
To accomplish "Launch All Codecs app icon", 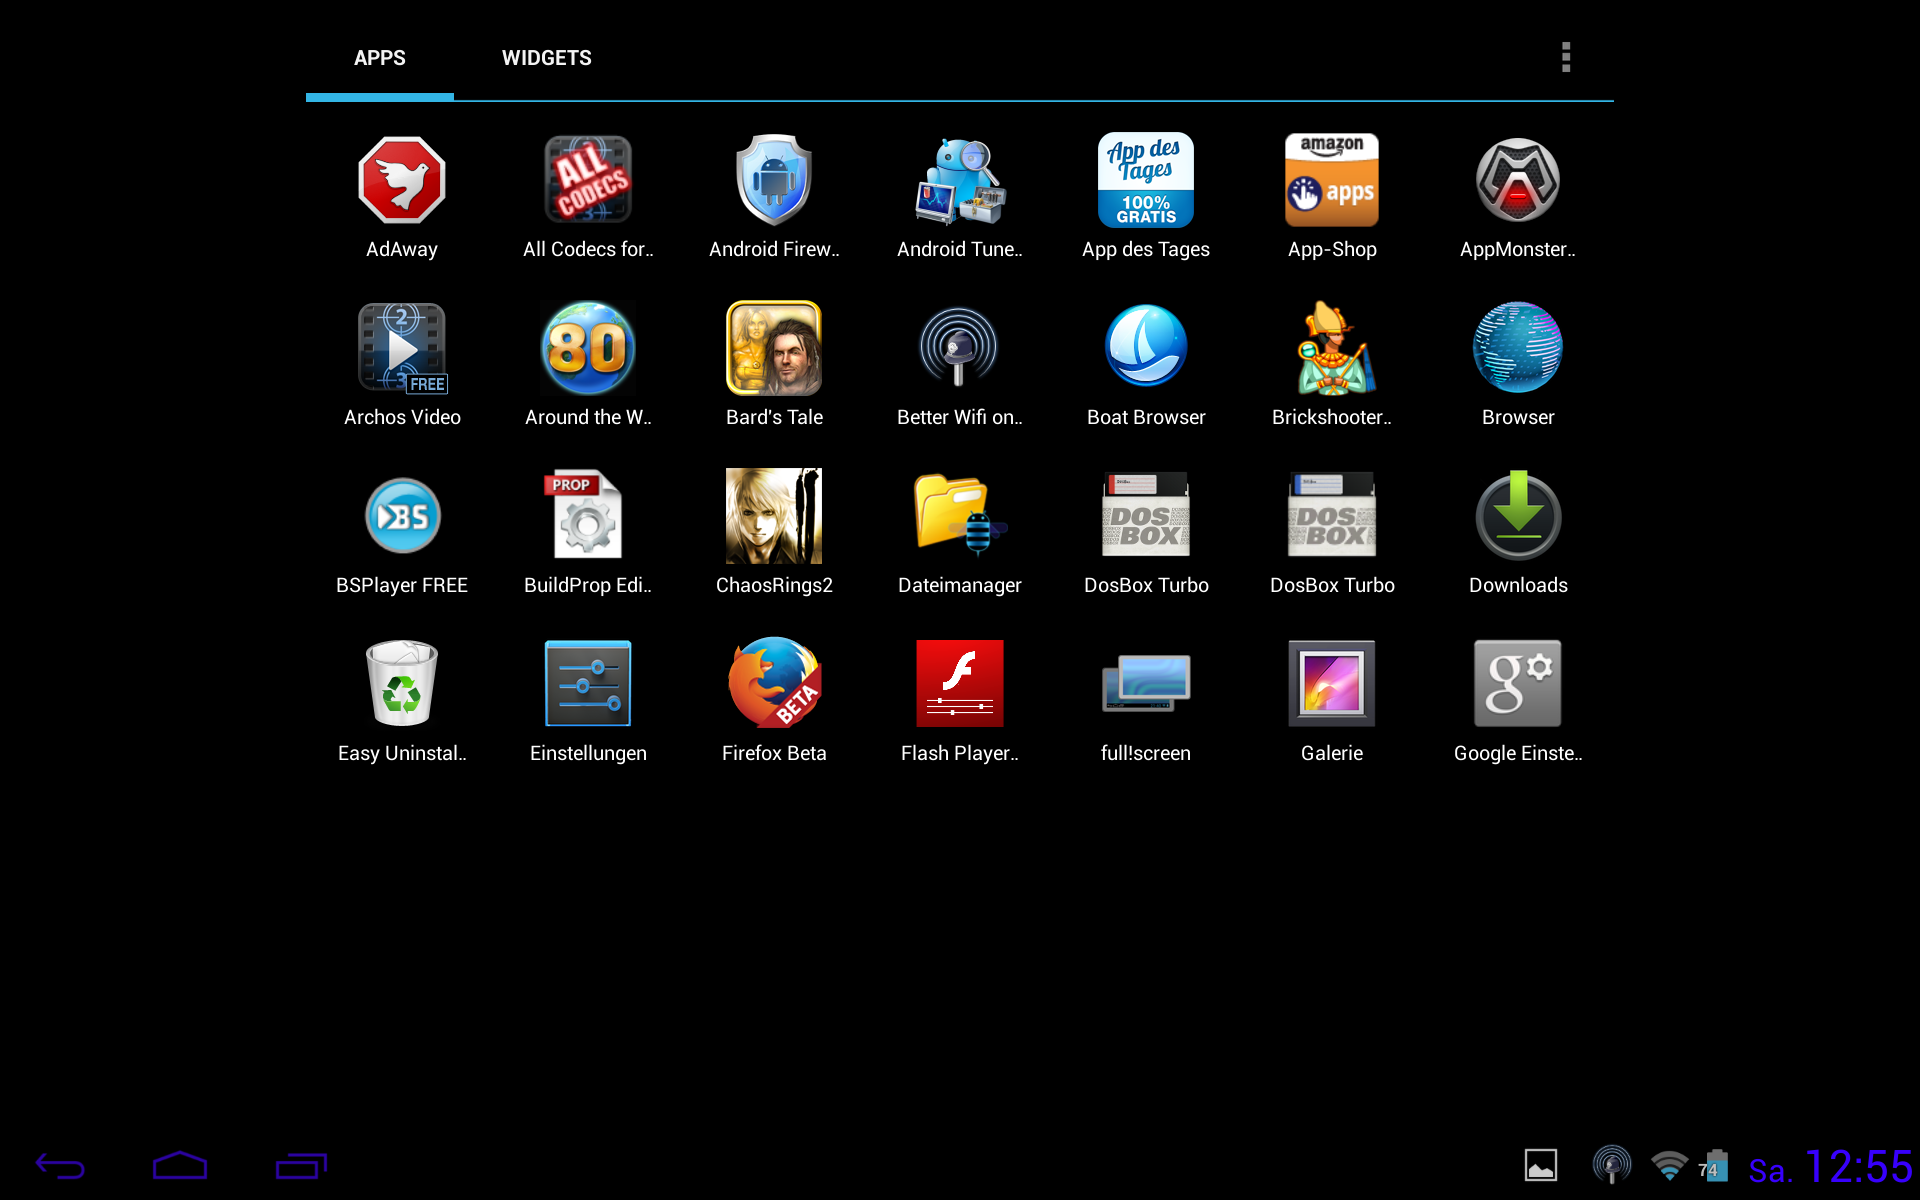I will (588, 181).
